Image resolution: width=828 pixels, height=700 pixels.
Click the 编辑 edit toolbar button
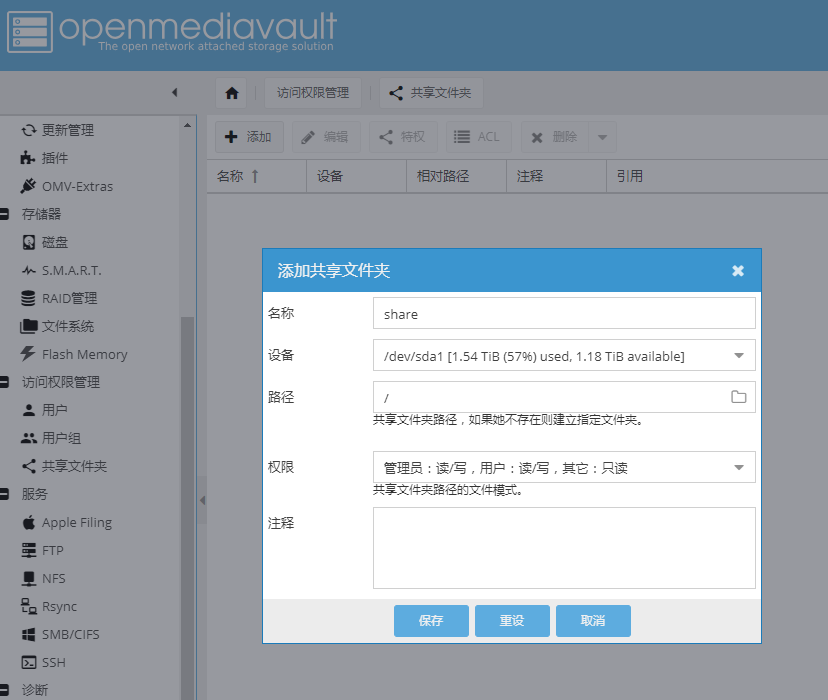pyautogui.click(x=326, y=137)
